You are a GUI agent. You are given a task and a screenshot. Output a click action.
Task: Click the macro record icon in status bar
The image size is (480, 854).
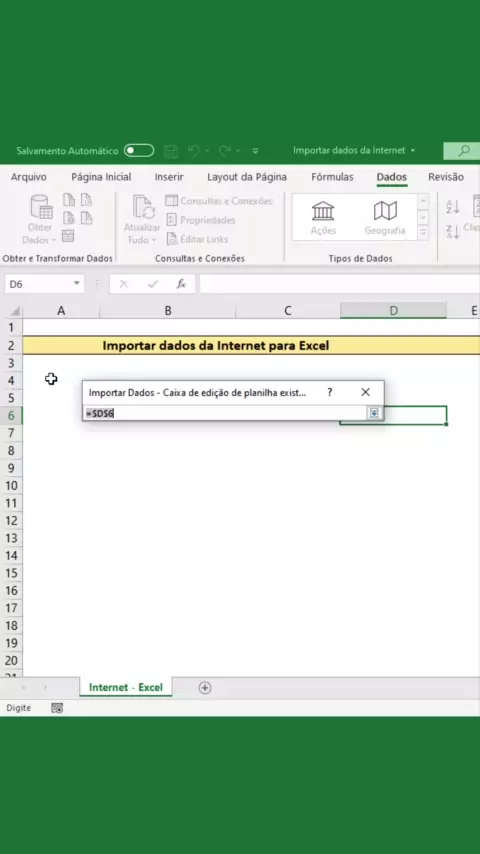(x=57, y=708)
